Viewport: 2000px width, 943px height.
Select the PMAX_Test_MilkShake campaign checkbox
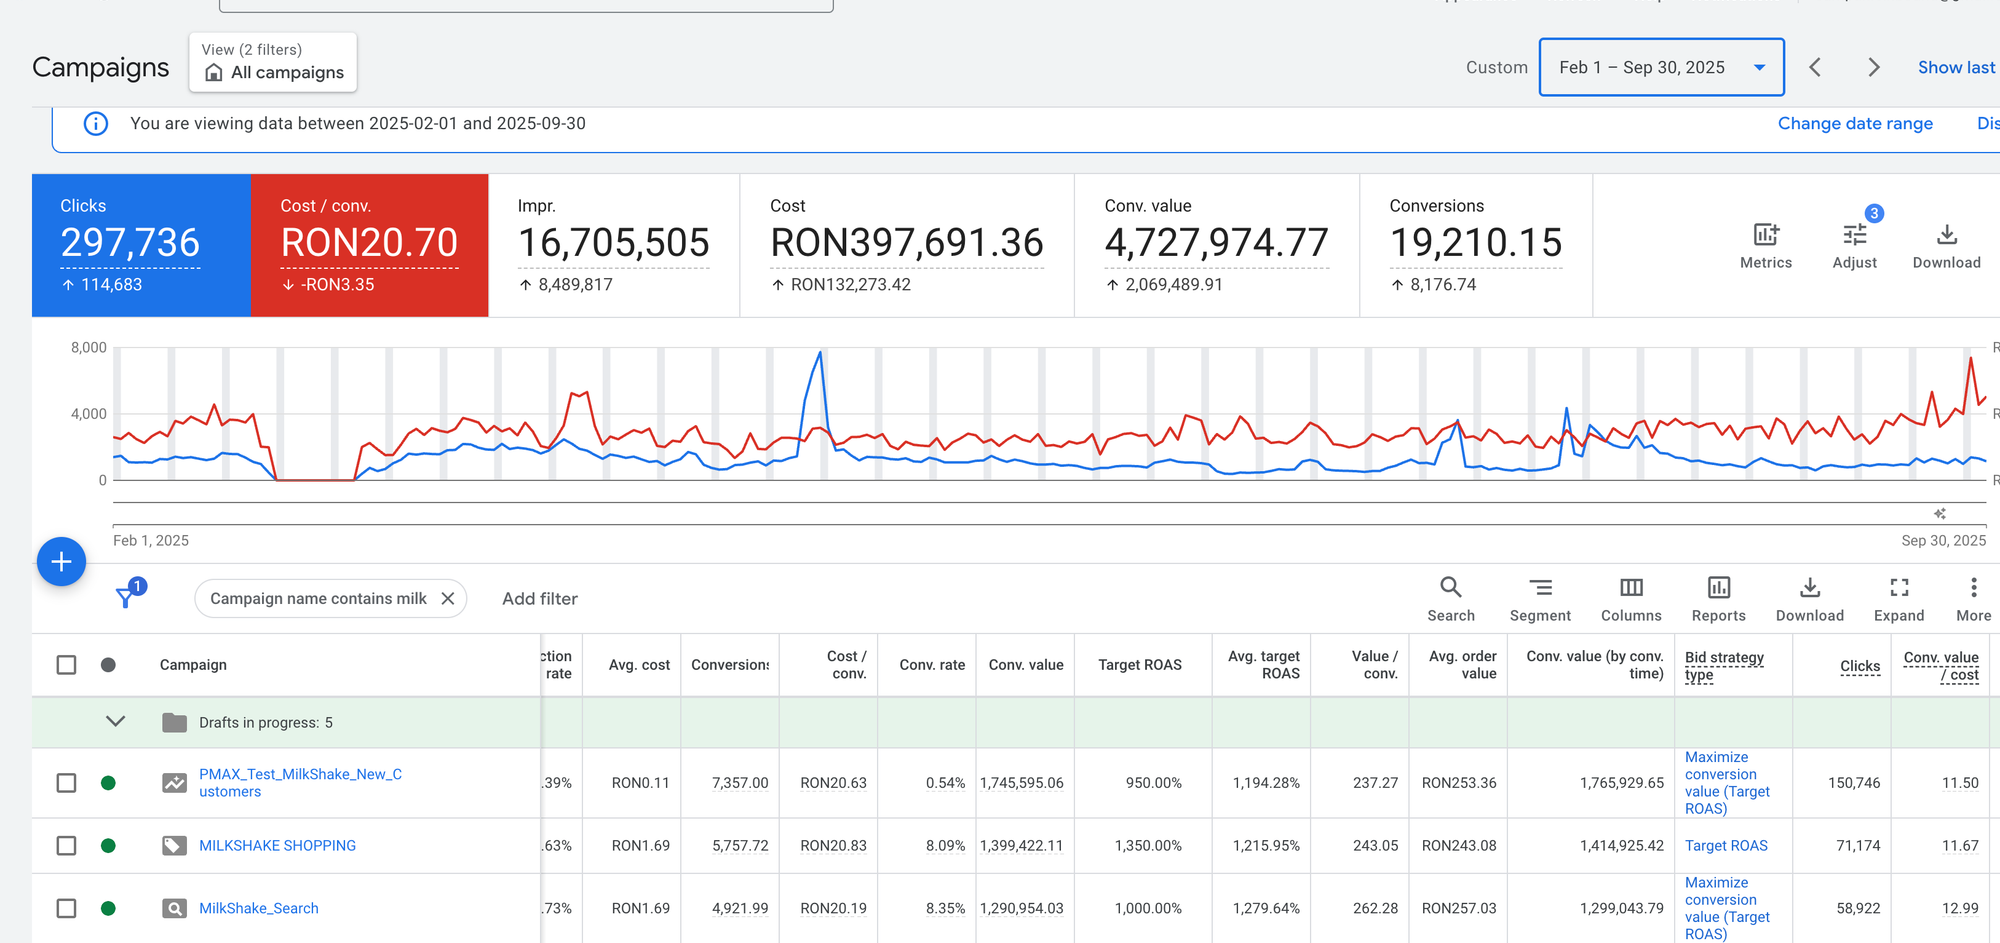[x=67, y=783]
